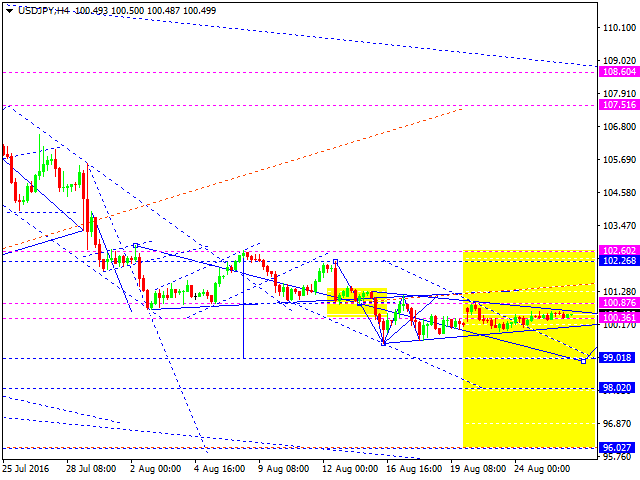
Task: Click the chart menu triangle beside USDJPY
Action: coord(9,11)
